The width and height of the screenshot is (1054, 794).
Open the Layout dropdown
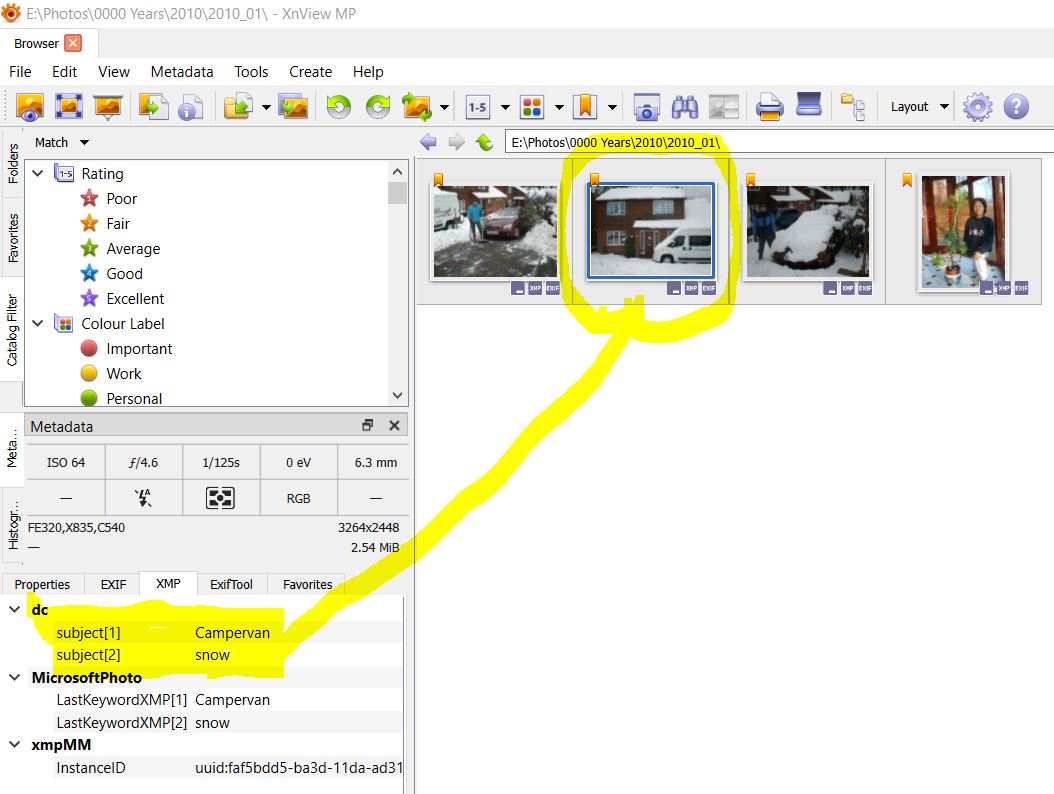(x=919, y=106)
